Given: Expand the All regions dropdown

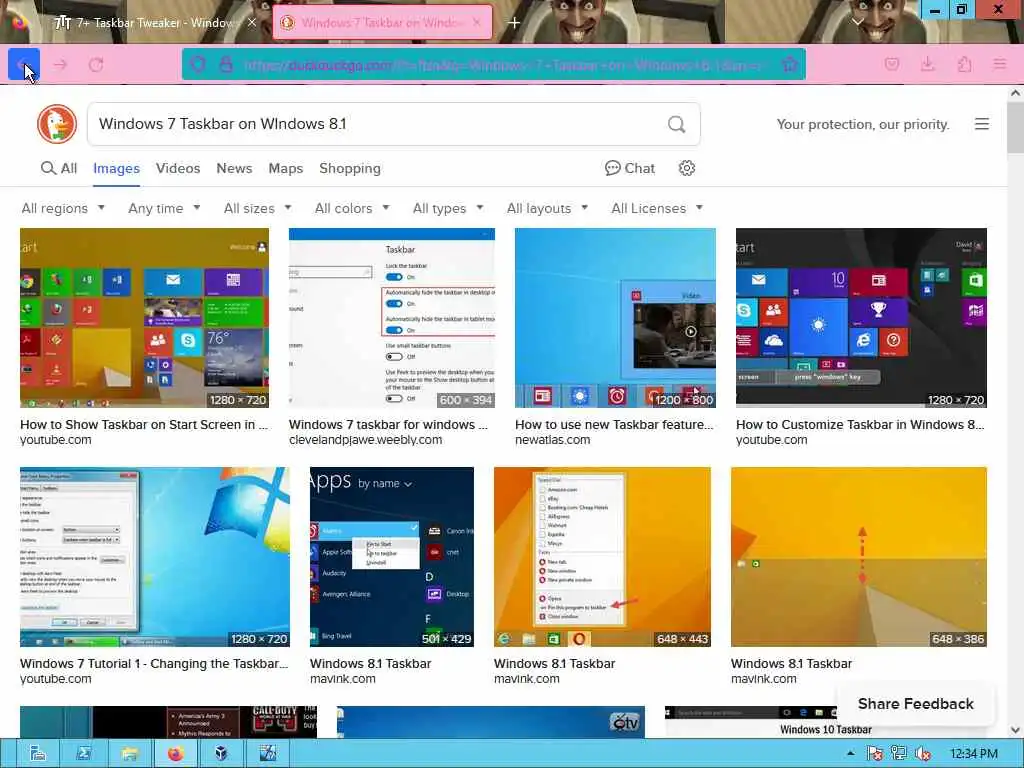Looking at the screenshot, I should [x=63, y=208].
